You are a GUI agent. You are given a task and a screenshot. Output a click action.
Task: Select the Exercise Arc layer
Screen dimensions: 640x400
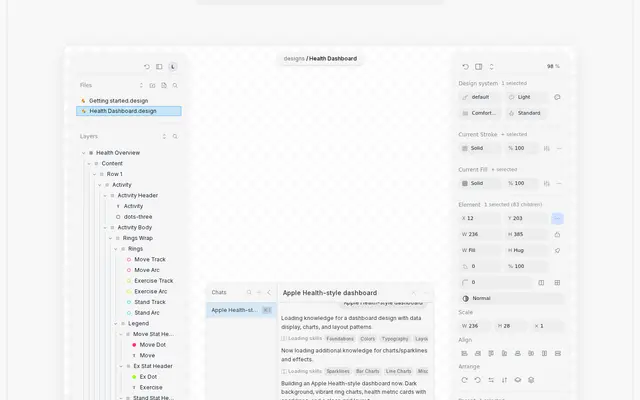151,291
